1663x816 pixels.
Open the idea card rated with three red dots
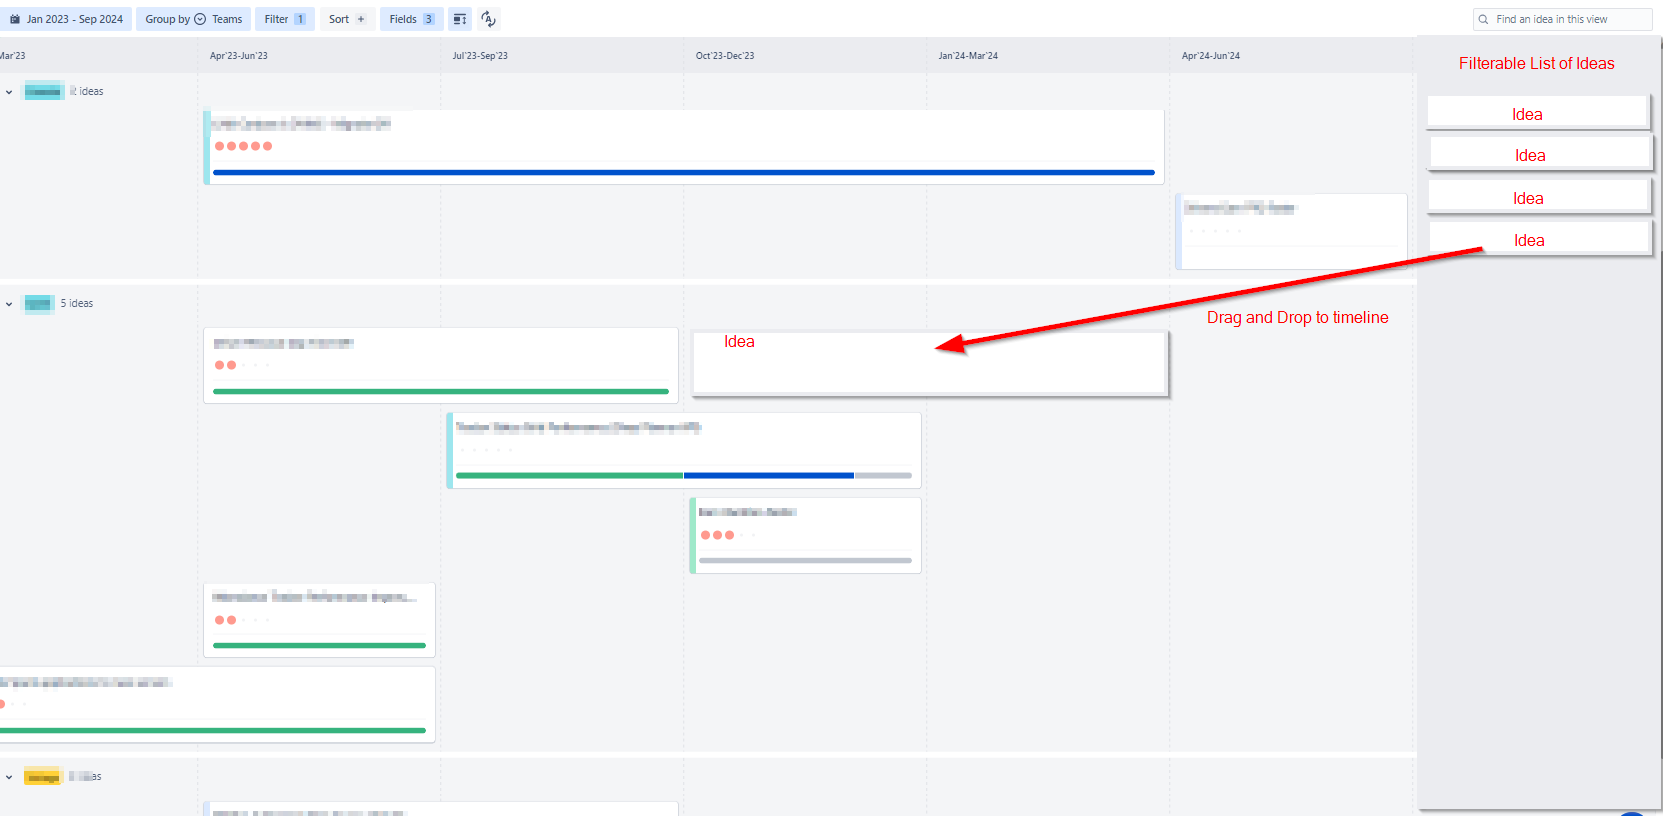(805, 535)
